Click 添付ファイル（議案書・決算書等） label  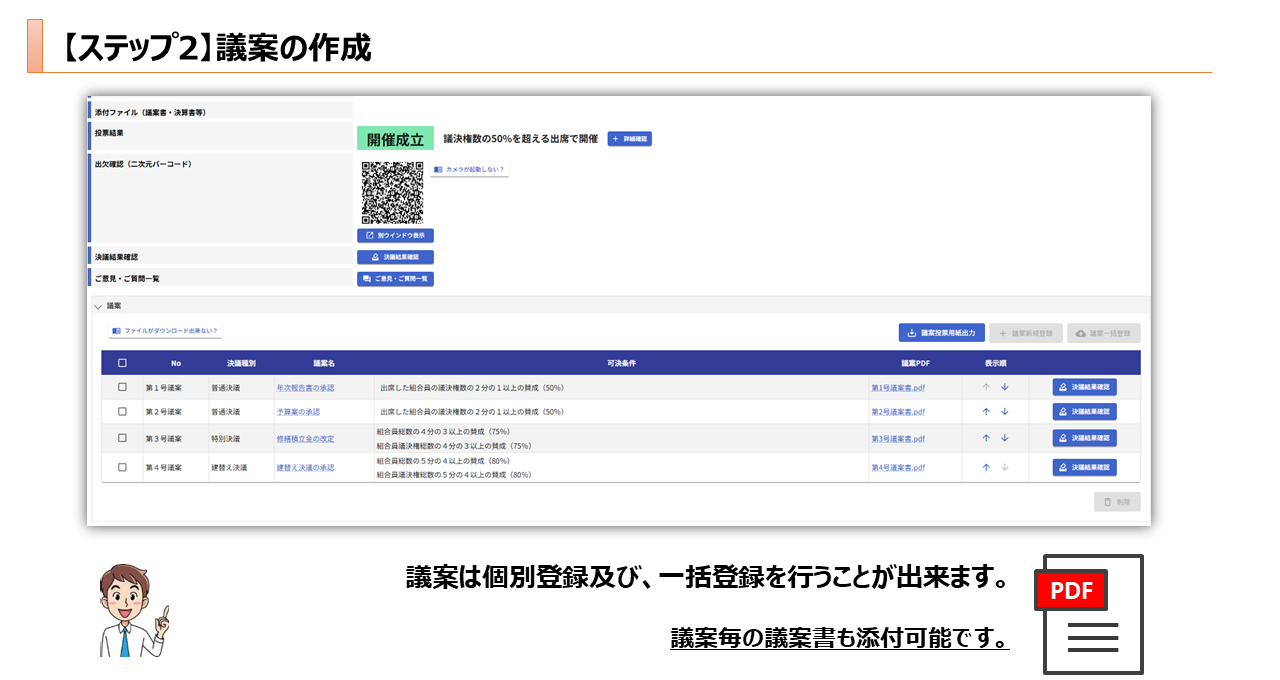pos(151,112)
